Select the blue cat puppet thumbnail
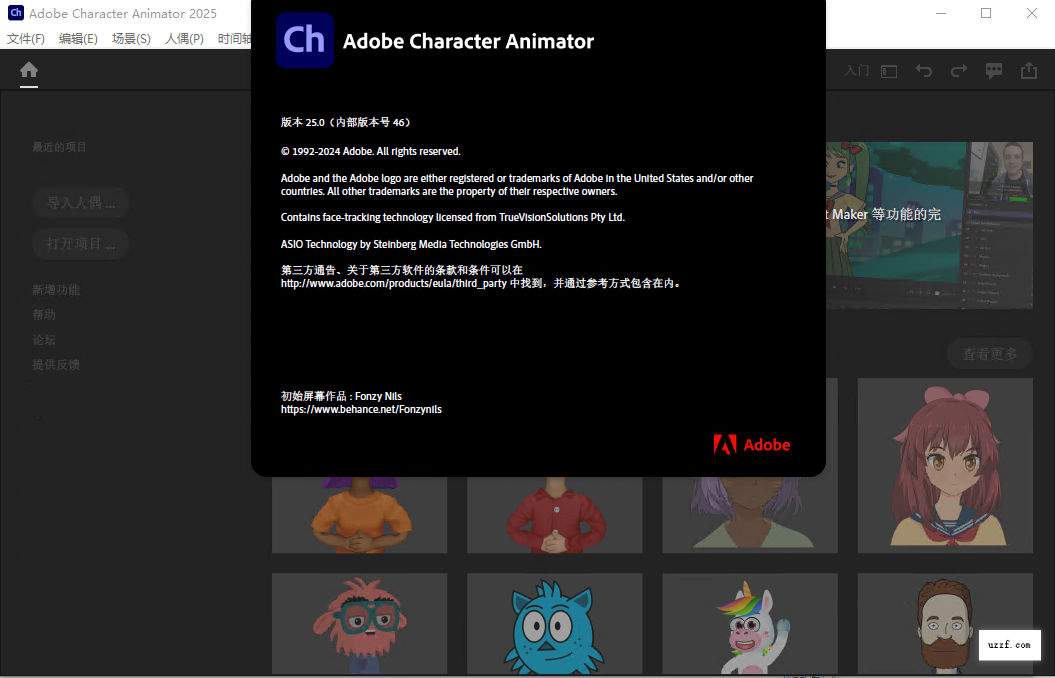 pyautogui.click(x=554, y=624)
